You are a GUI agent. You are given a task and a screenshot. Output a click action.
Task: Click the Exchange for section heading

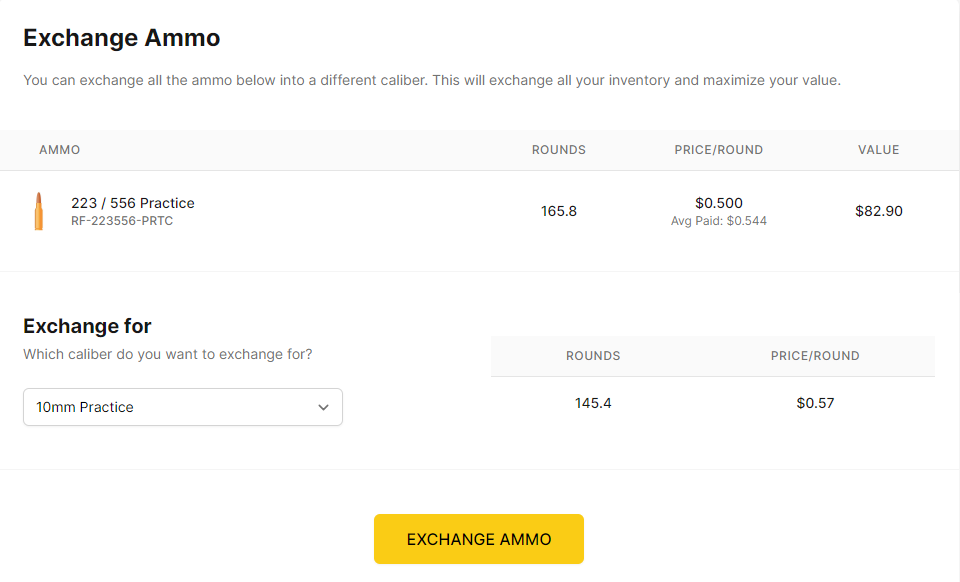(x=87, y=326)
